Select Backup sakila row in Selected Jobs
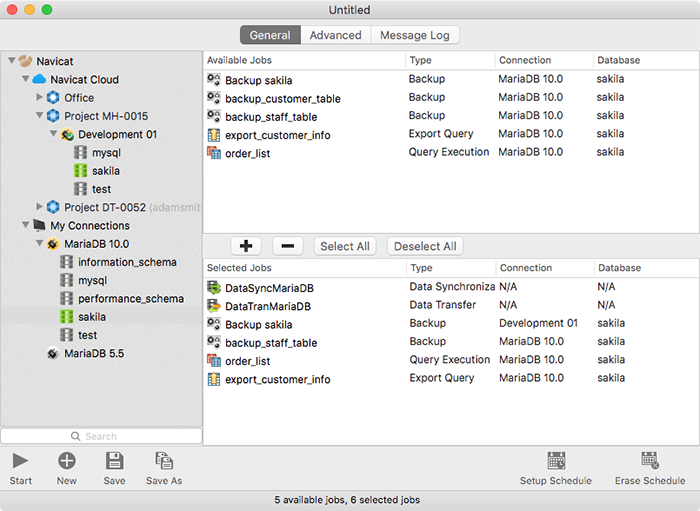The image size is (700, 511). (x=451, y=324)
